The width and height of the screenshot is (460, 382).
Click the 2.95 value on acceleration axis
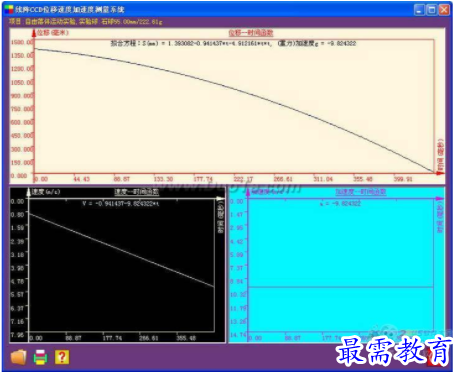[x=237, y=228]
